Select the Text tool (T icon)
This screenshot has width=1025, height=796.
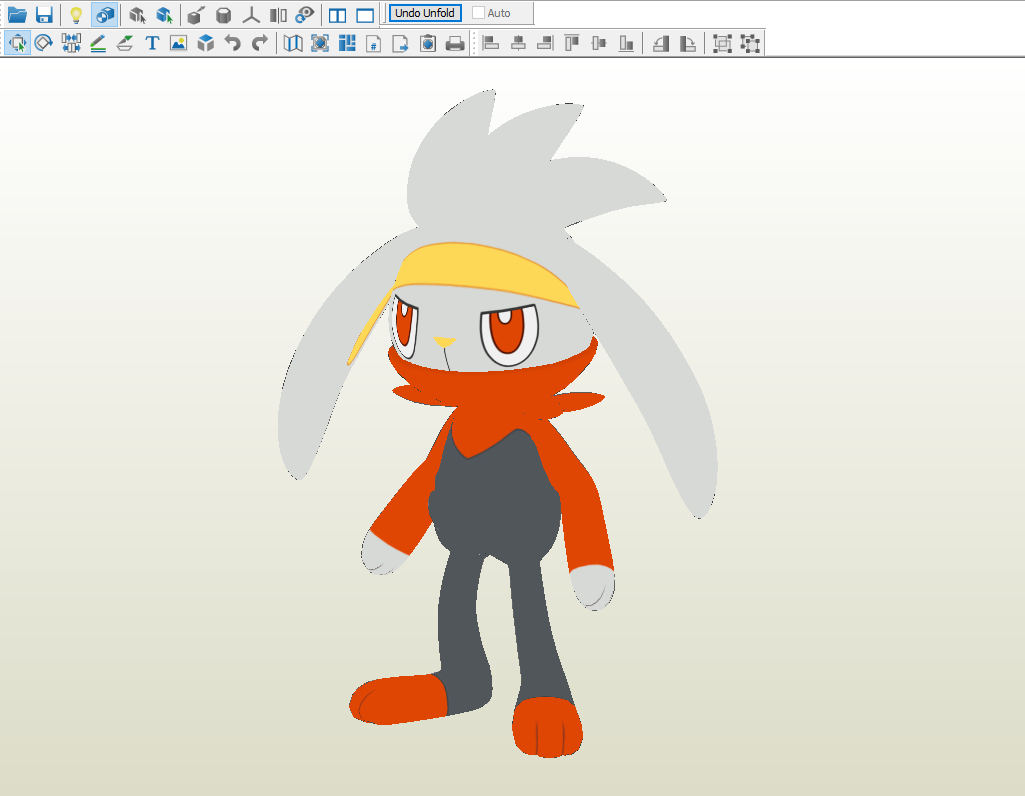tap(152, 43)
